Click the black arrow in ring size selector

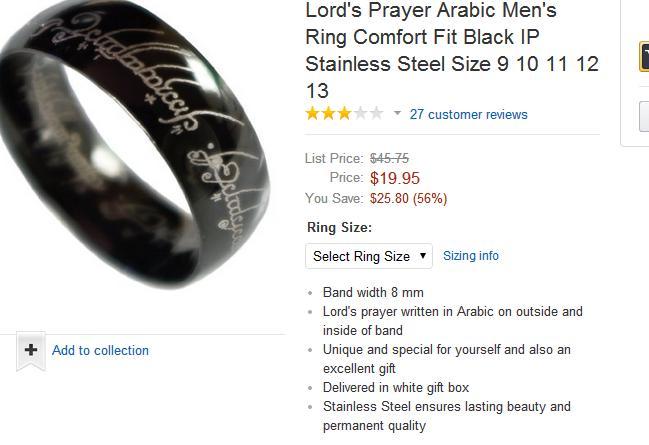[x=423, y=256]
